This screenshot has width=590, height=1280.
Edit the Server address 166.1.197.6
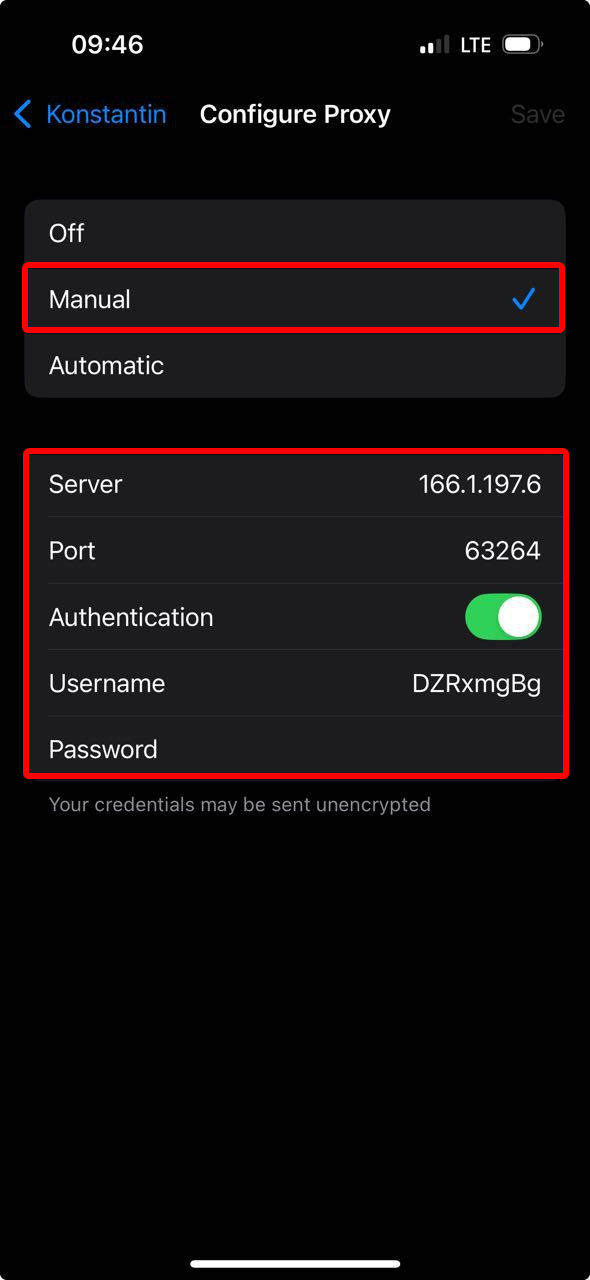[295, 484]
